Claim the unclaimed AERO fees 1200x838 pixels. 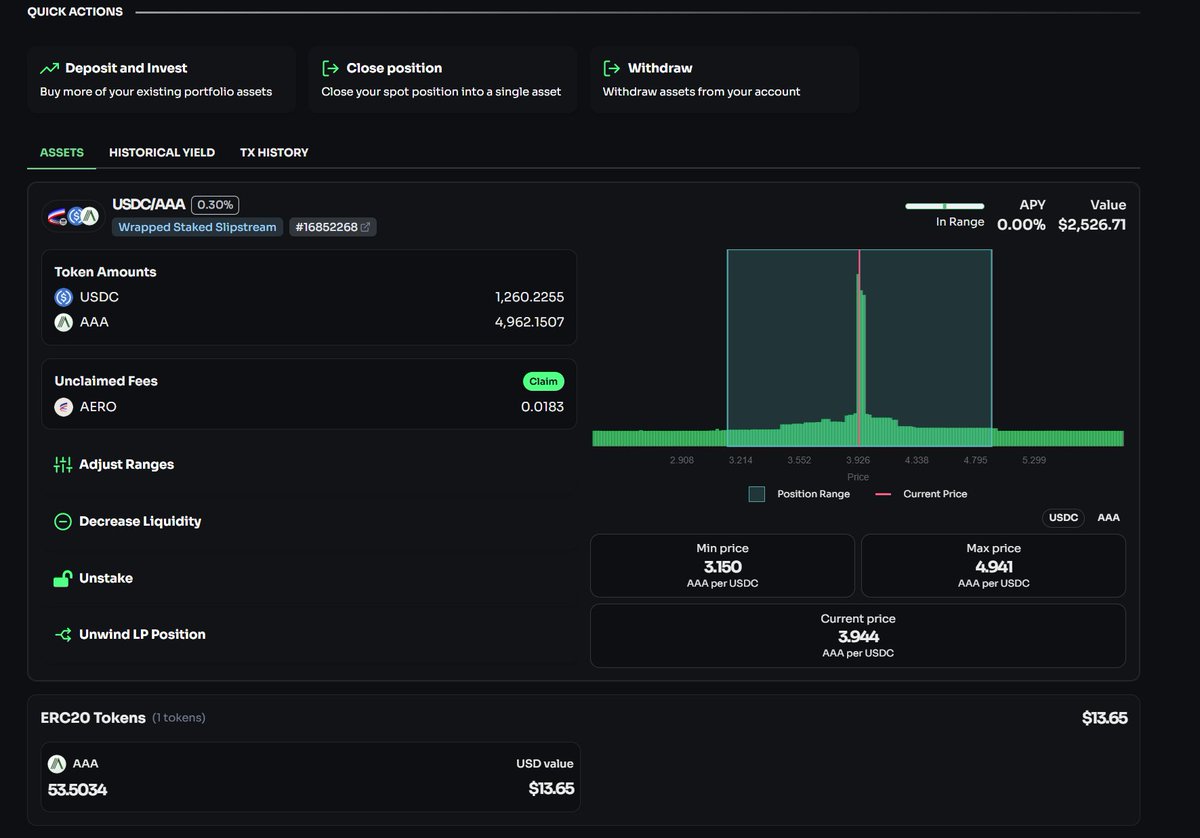tap(543, 381)
